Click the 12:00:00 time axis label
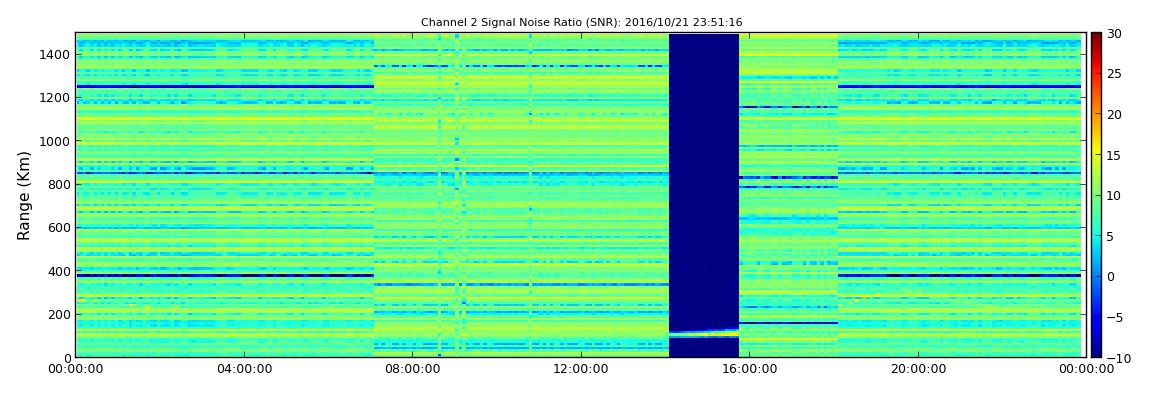 pyautogui.click(x=579, y=370)
